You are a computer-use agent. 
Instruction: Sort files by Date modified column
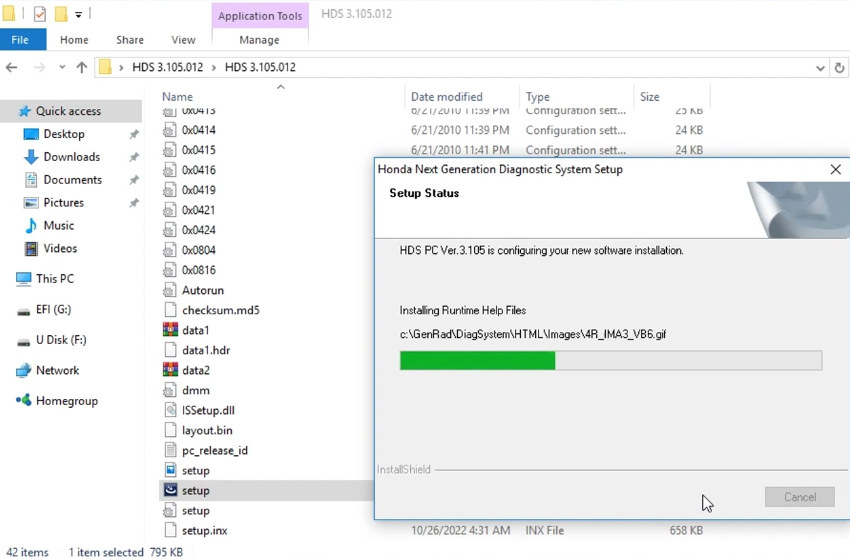click(x=447, y=97)
